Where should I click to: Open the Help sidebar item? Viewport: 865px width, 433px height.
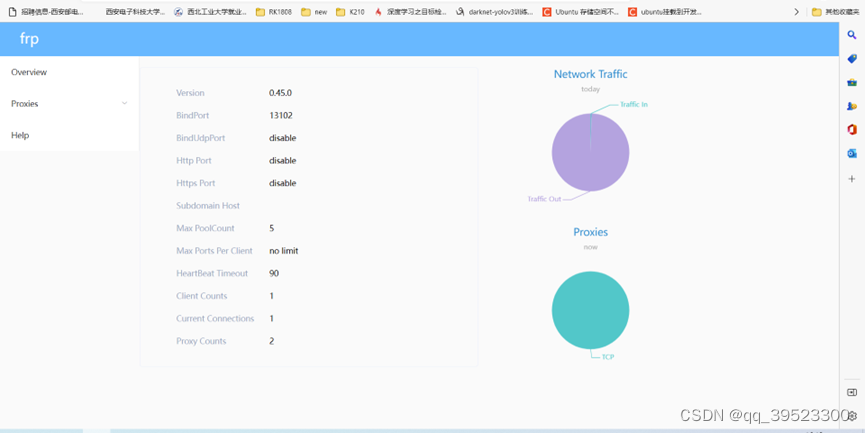click(x=69, y=135)
